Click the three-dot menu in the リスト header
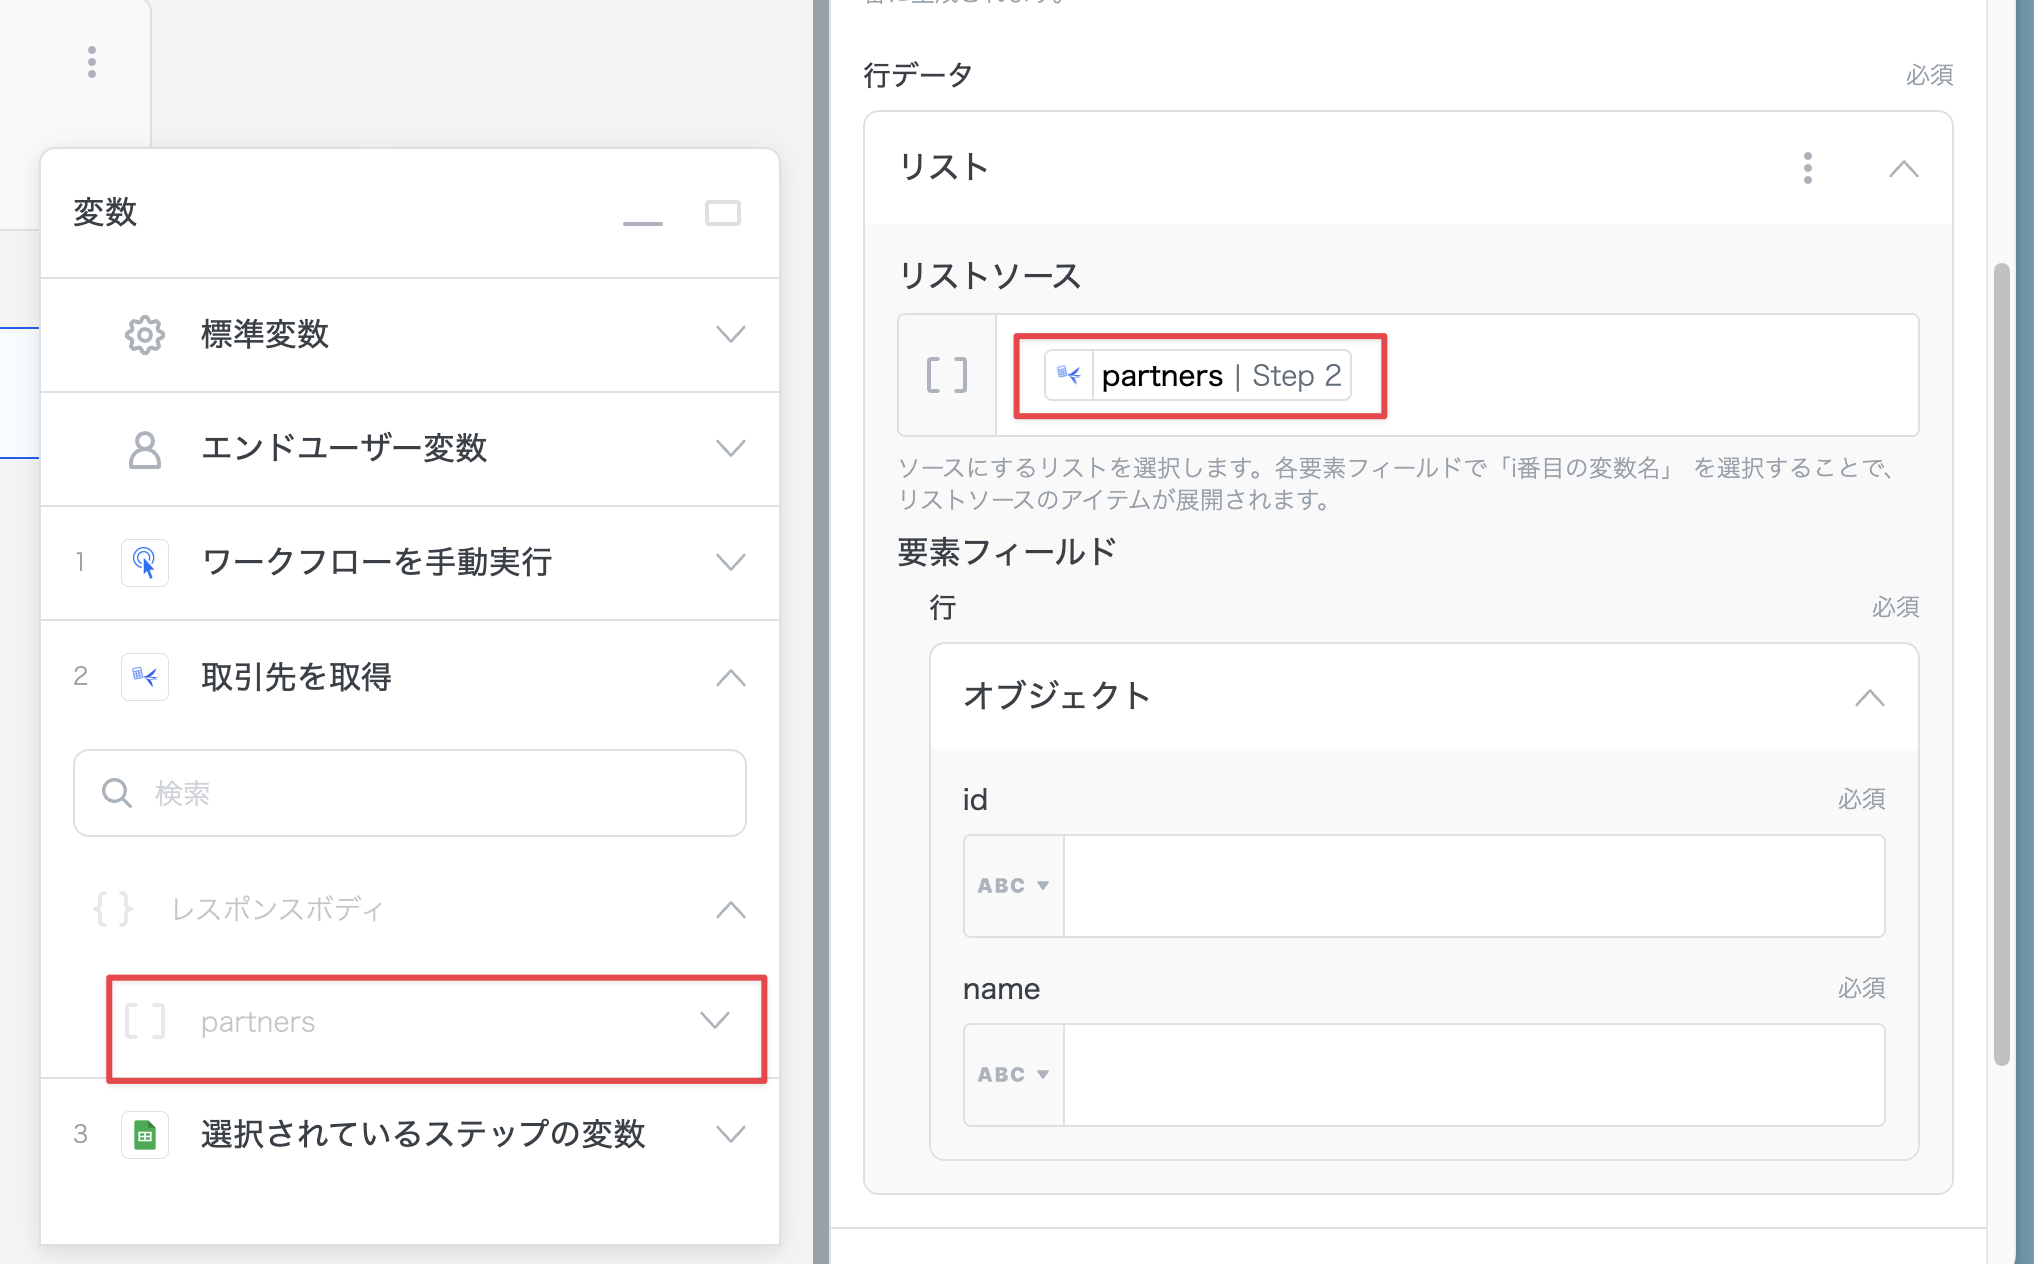The height and width of the screenshot is (1264, 2034). 1807,168
